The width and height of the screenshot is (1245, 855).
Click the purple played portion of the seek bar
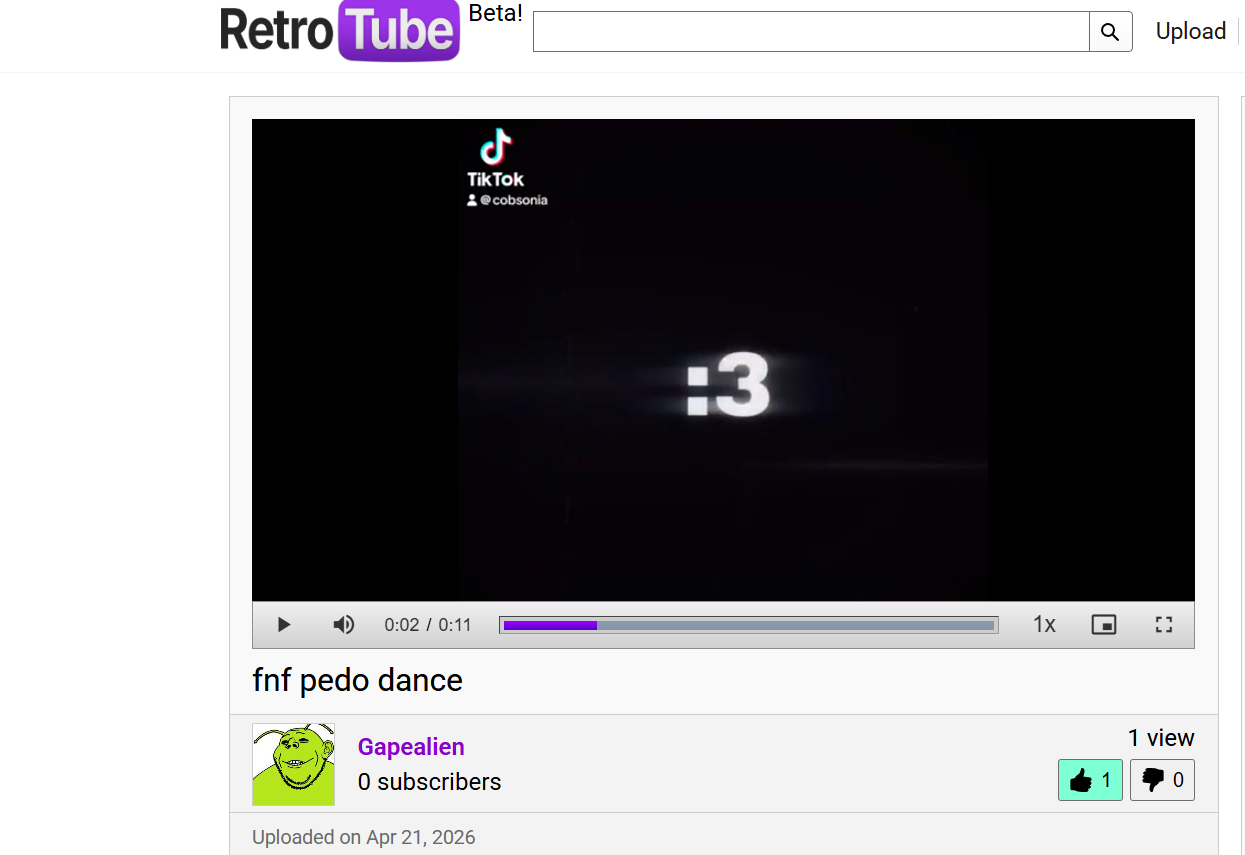550,625
